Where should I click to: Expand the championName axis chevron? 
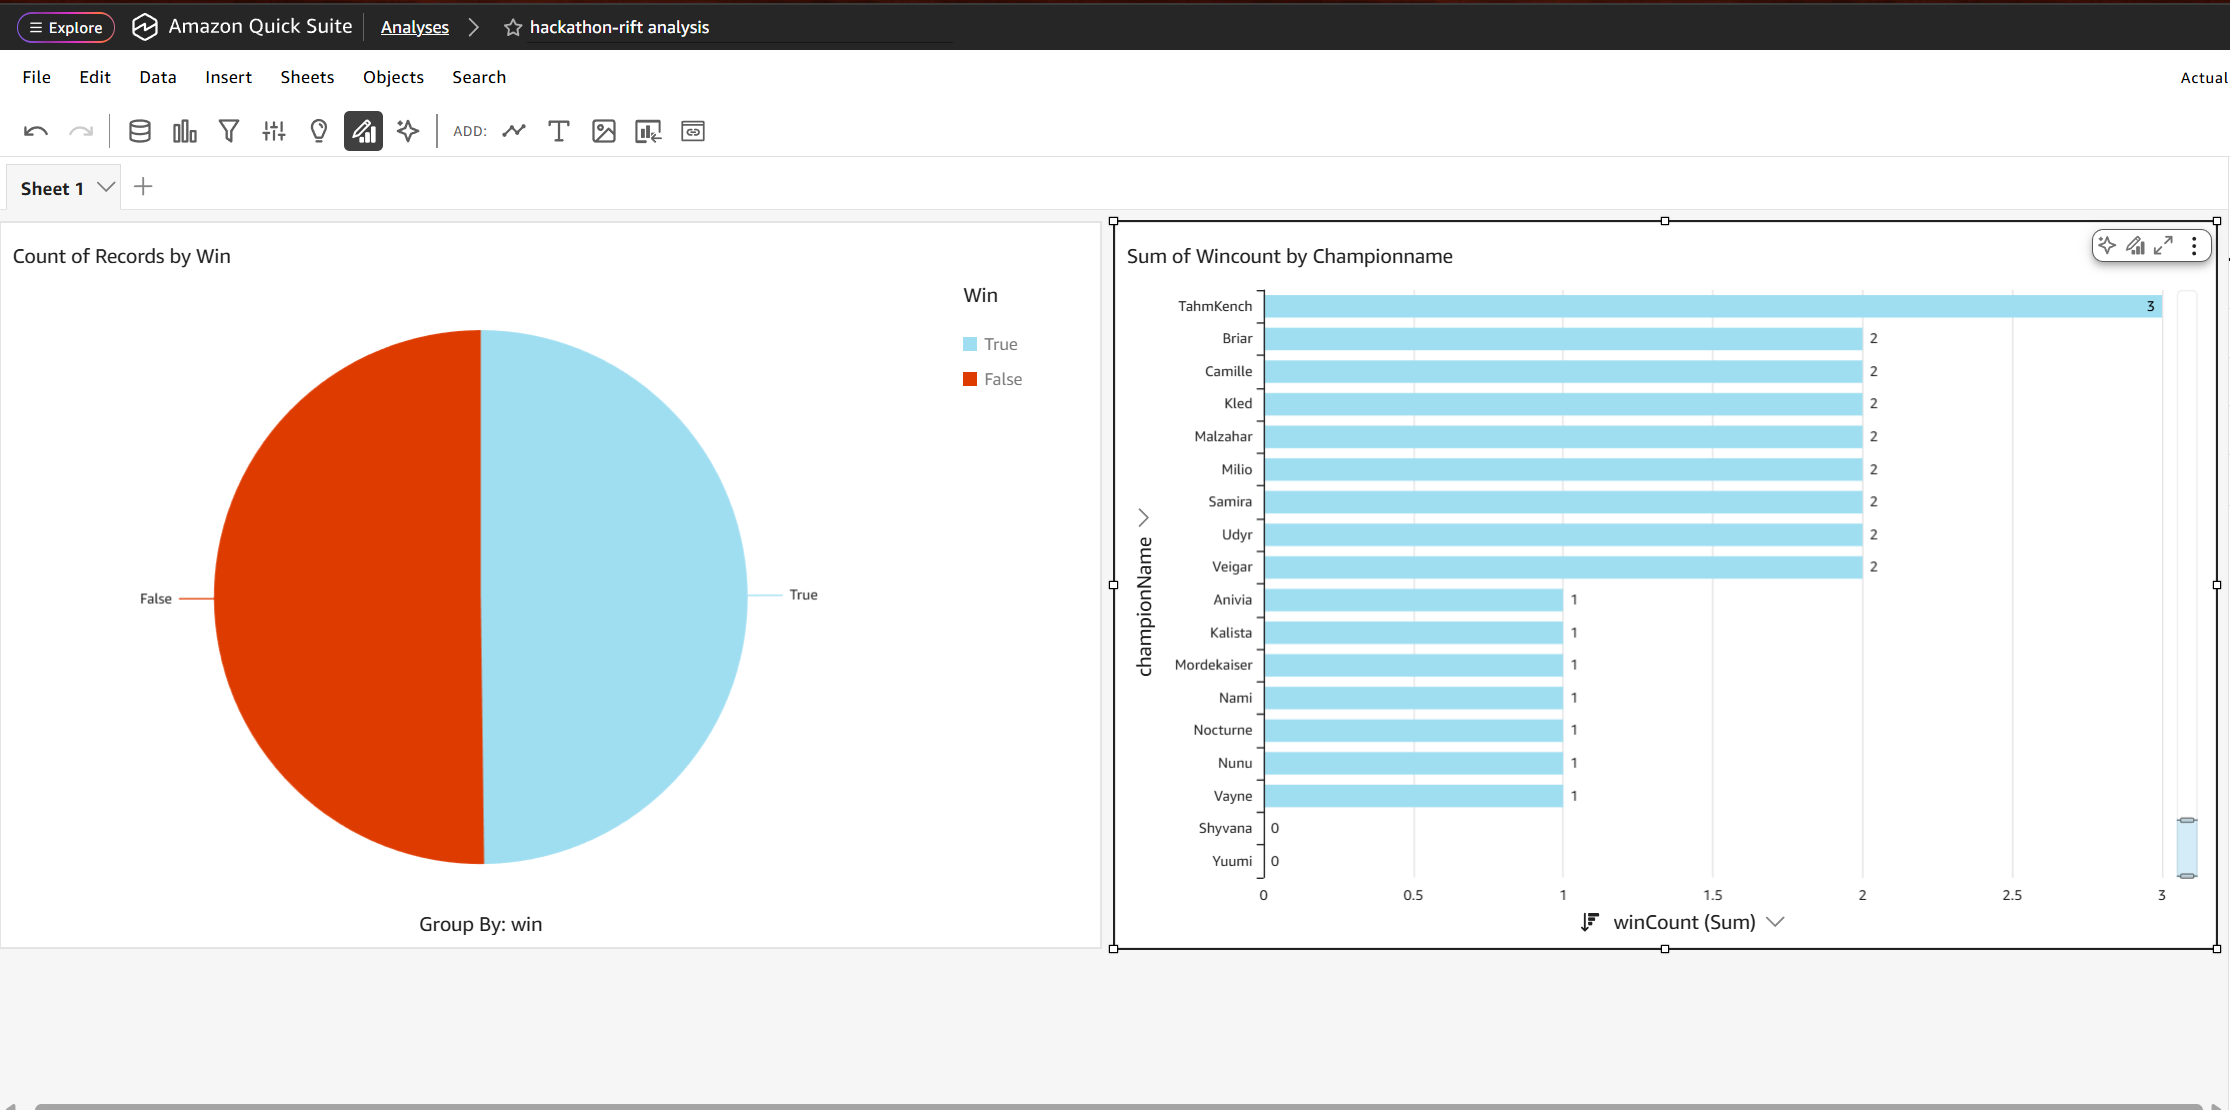1143,517
